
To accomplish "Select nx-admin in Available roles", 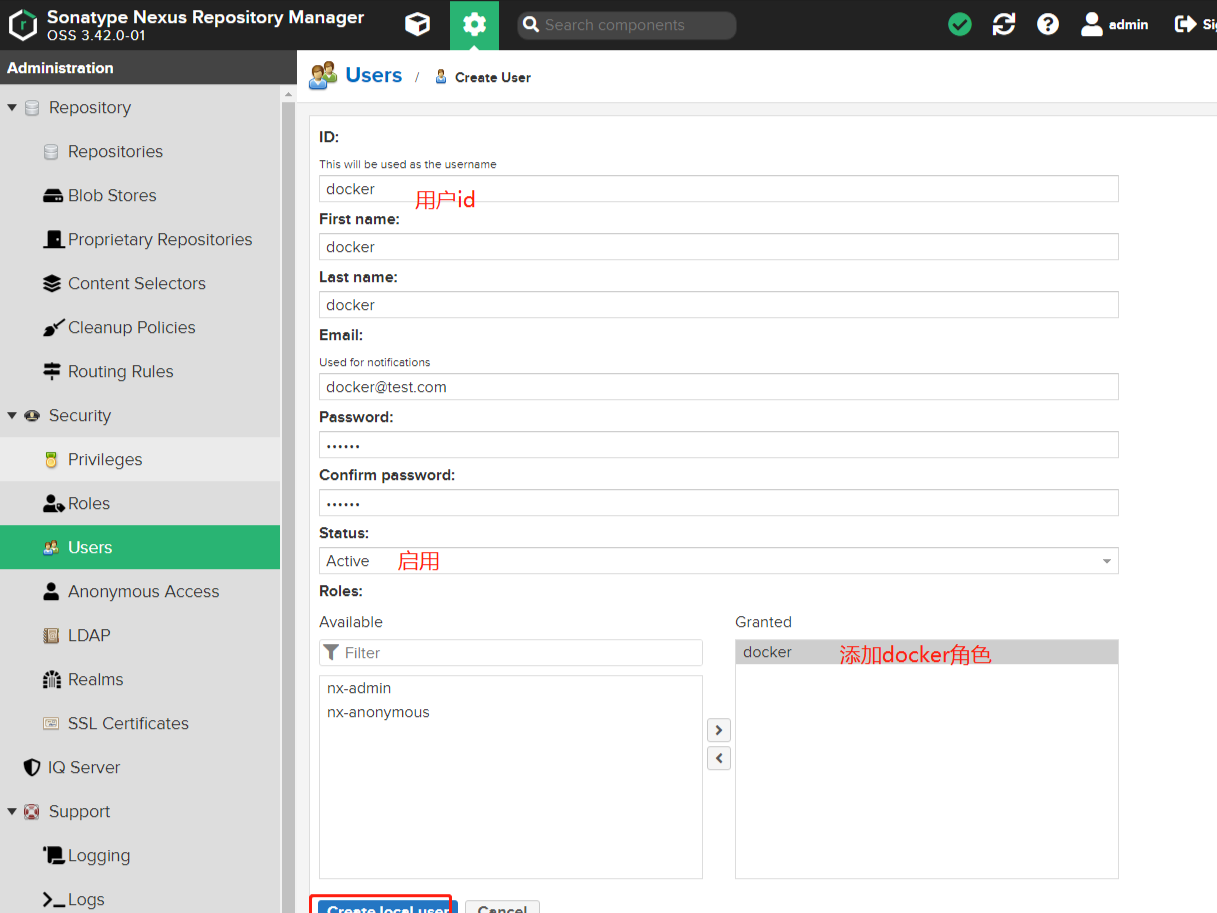I will 511,688.
